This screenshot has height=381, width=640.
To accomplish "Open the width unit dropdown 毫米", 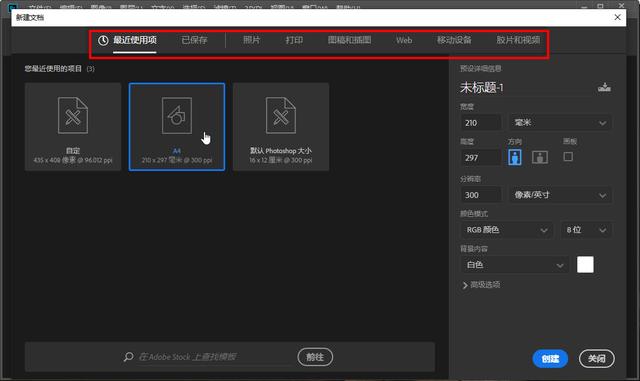I will pos(560,123).
